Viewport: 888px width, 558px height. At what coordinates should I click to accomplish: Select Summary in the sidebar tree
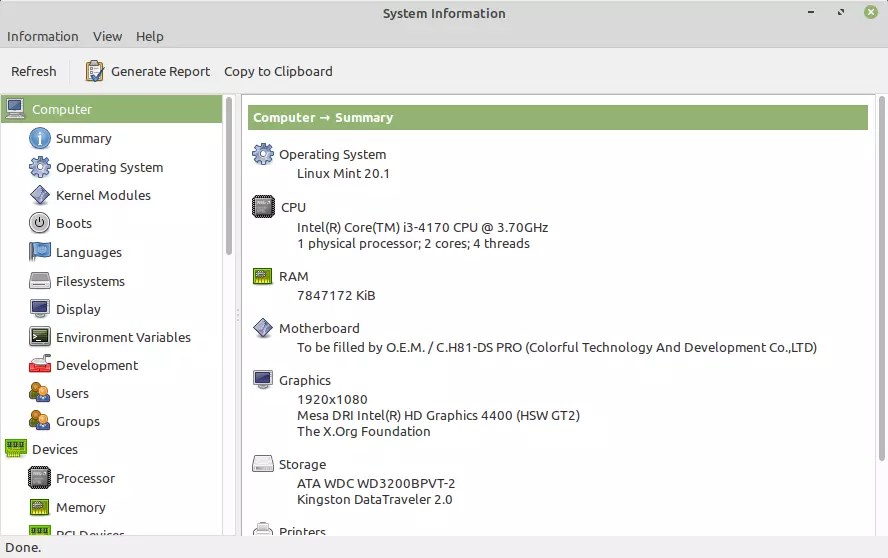click(83, 138)
